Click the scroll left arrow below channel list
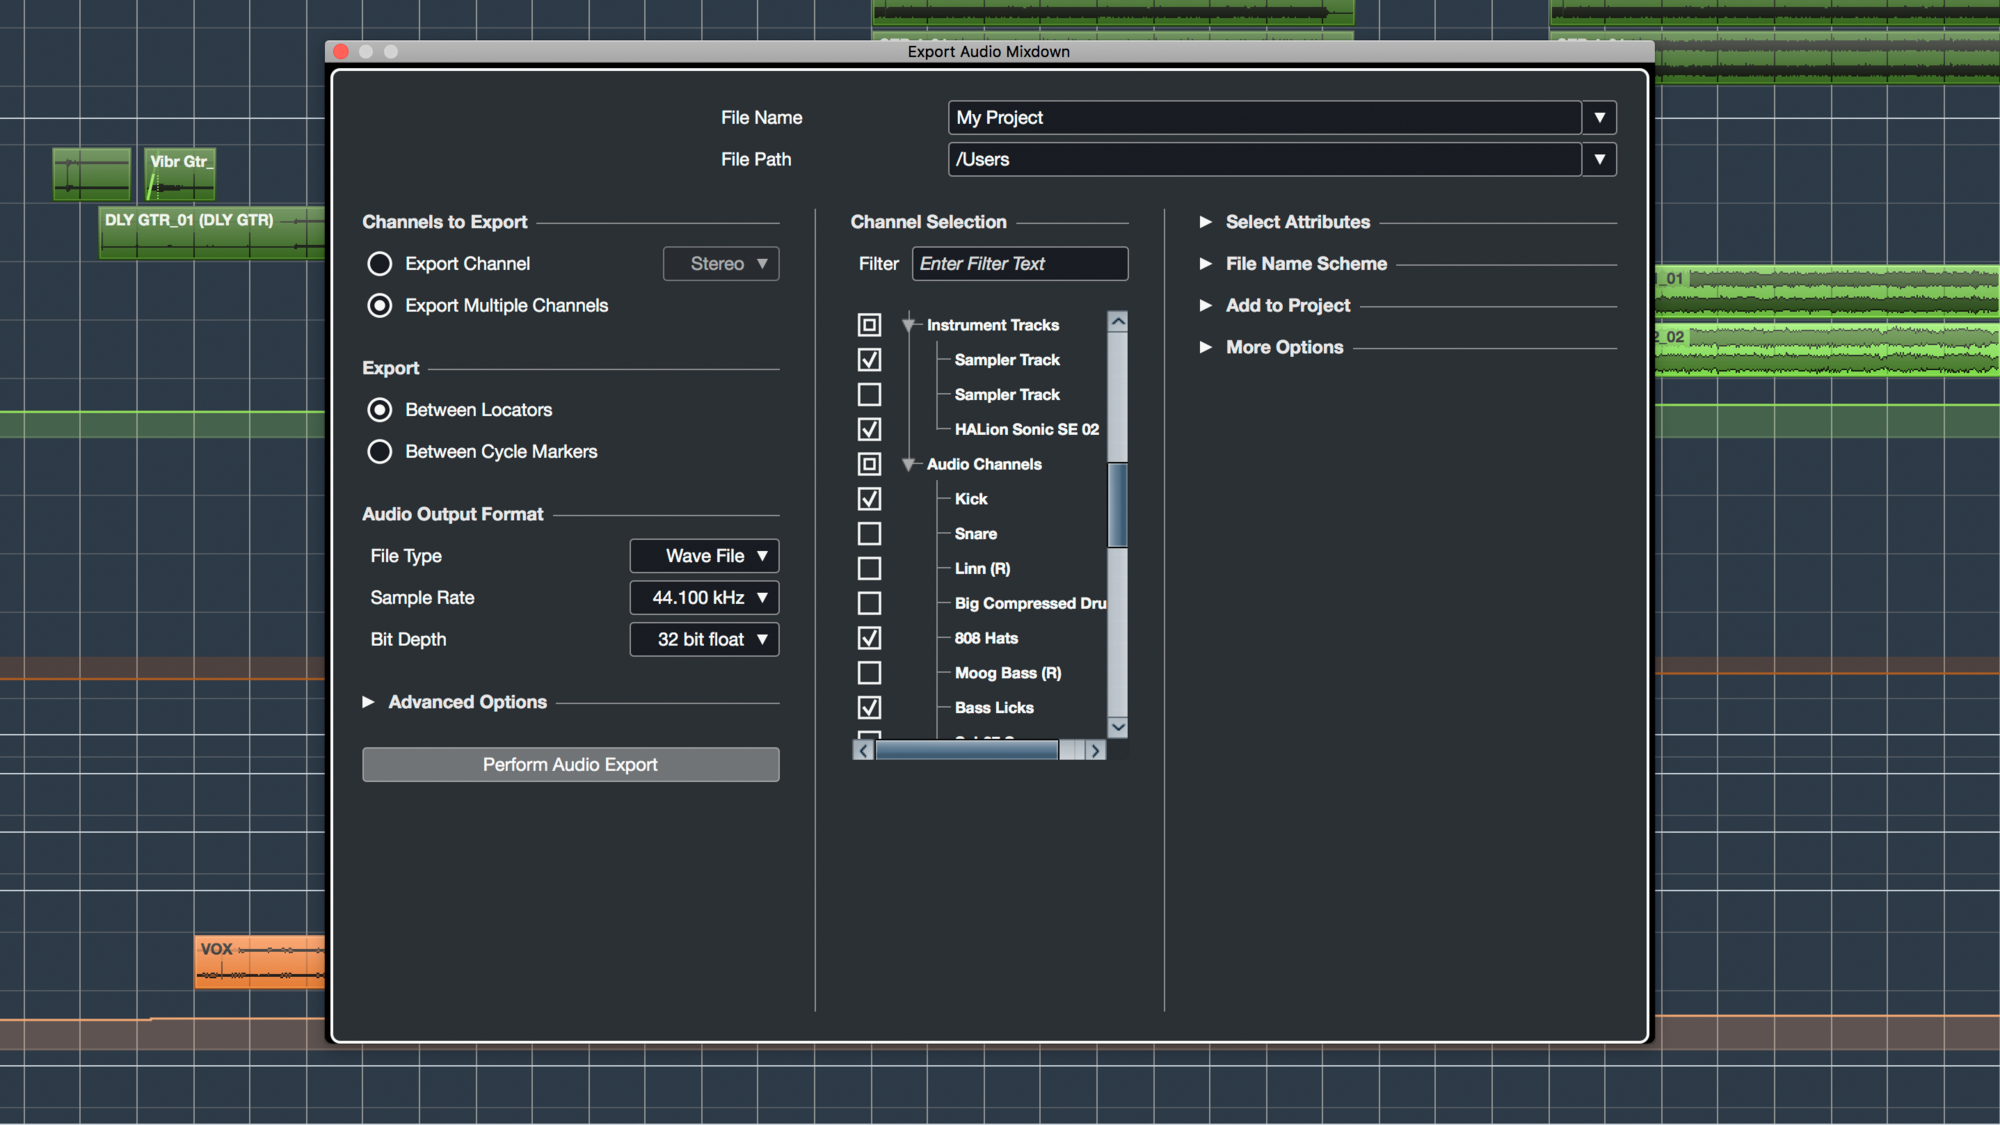Screen dimensions: 2000x1125 click(x=864, y=750)
